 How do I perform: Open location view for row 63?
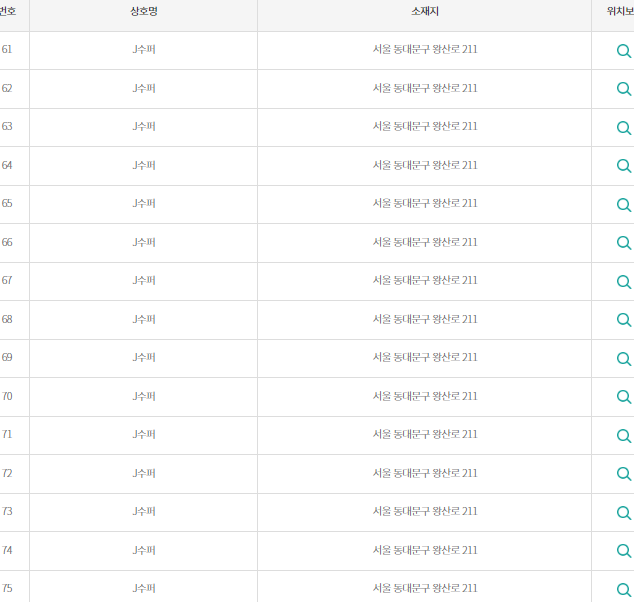624,128
